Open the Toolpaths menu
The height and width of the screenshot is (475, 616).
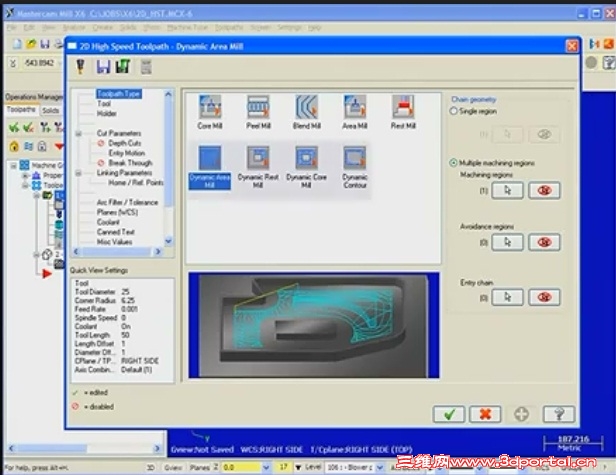pyautogui.click(x=229, y=28)
